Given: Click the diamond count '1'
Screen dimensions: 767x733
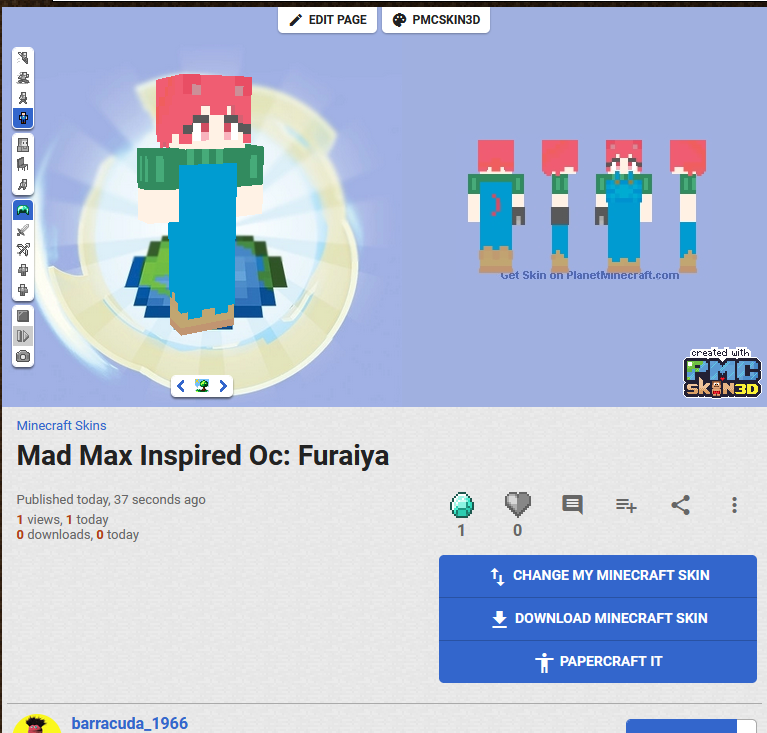Looking at the screenshot, I should [461, 530].
